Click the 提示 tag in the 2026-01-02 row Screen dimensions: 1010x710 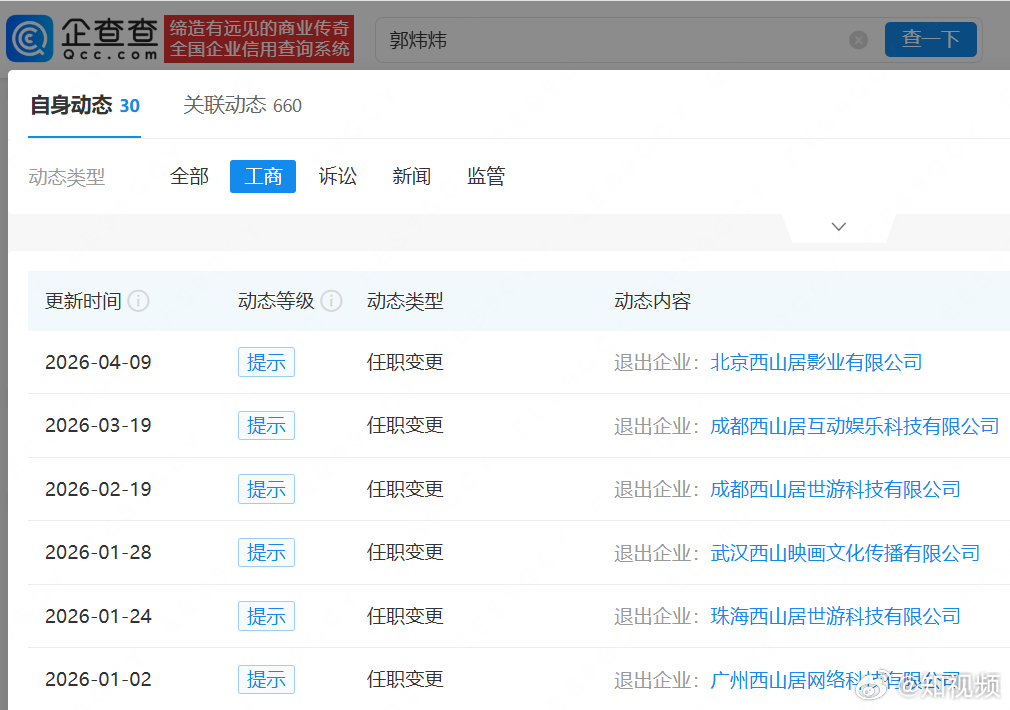[x=266, y=679]
